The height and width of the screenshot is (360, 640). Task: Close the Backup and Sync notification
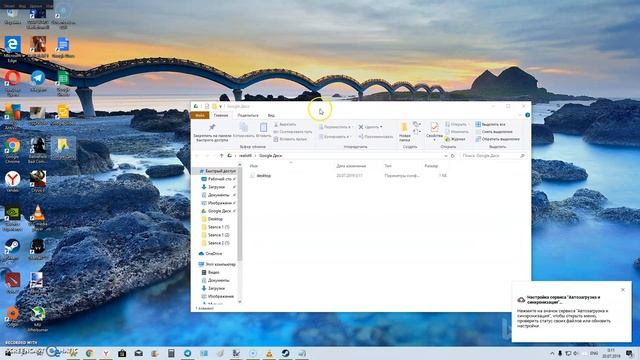pos(623,289)
